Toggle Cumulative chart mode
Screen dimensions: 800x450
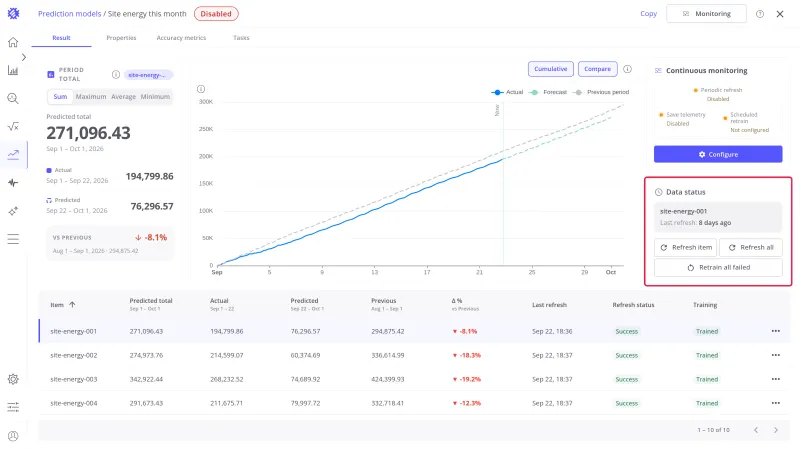click(551, 69)
